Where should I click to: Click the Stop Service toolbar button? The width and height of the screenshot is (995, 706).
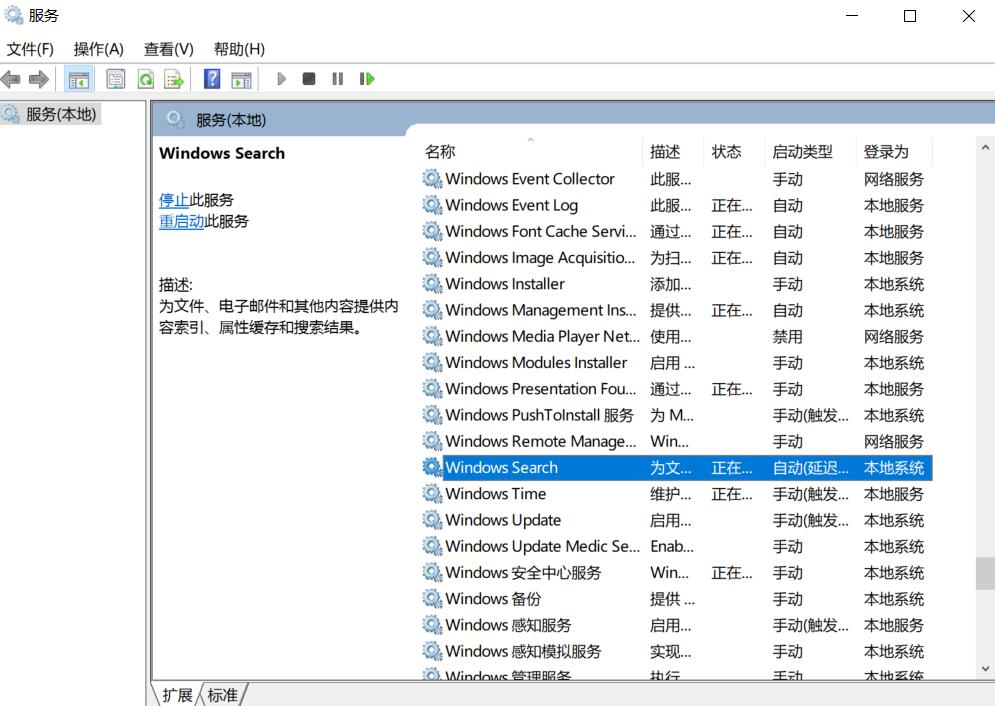(309, 79)
